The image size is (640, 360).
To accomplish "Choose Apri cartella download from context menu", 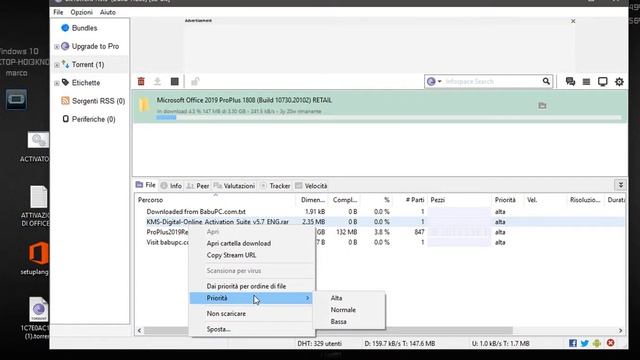I will tap(239, 243).
